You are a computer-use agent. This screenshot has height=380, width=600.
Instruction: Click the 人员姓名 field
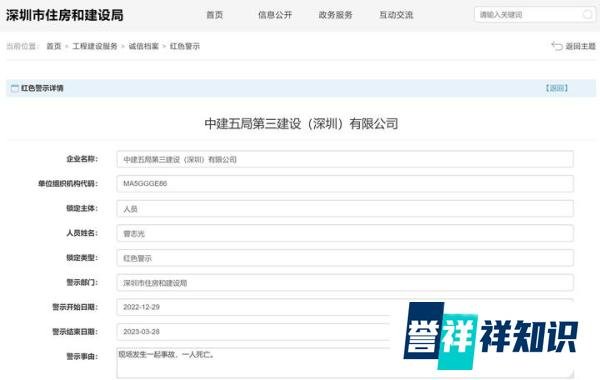(x=345, y=233)
